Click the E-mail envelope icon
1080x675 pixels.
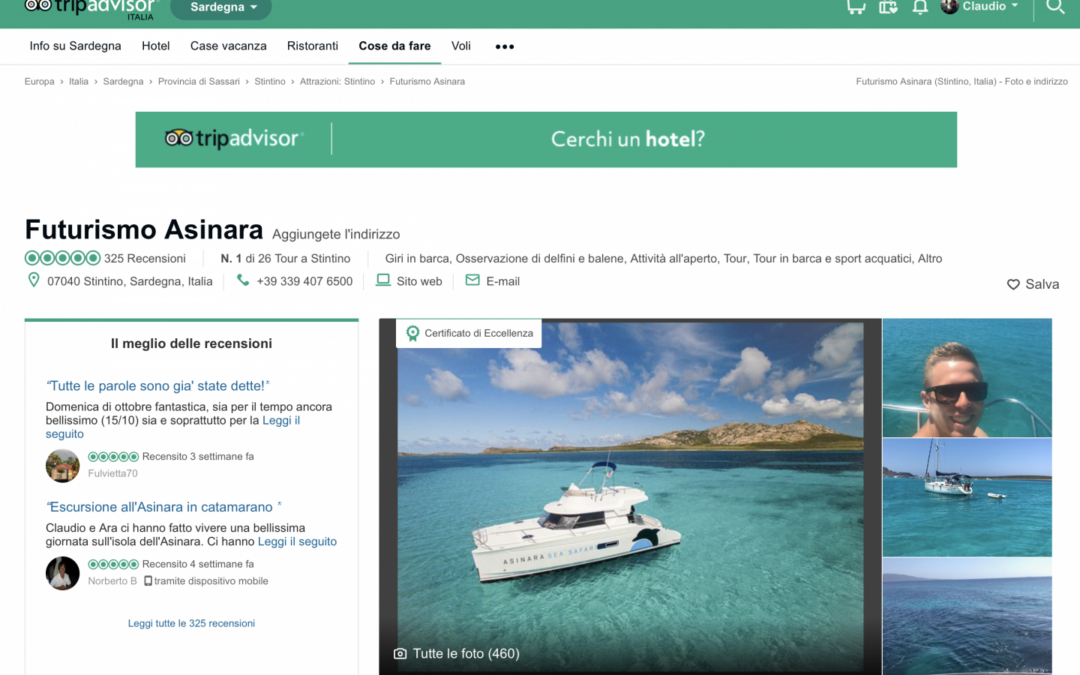click(472, 280)
